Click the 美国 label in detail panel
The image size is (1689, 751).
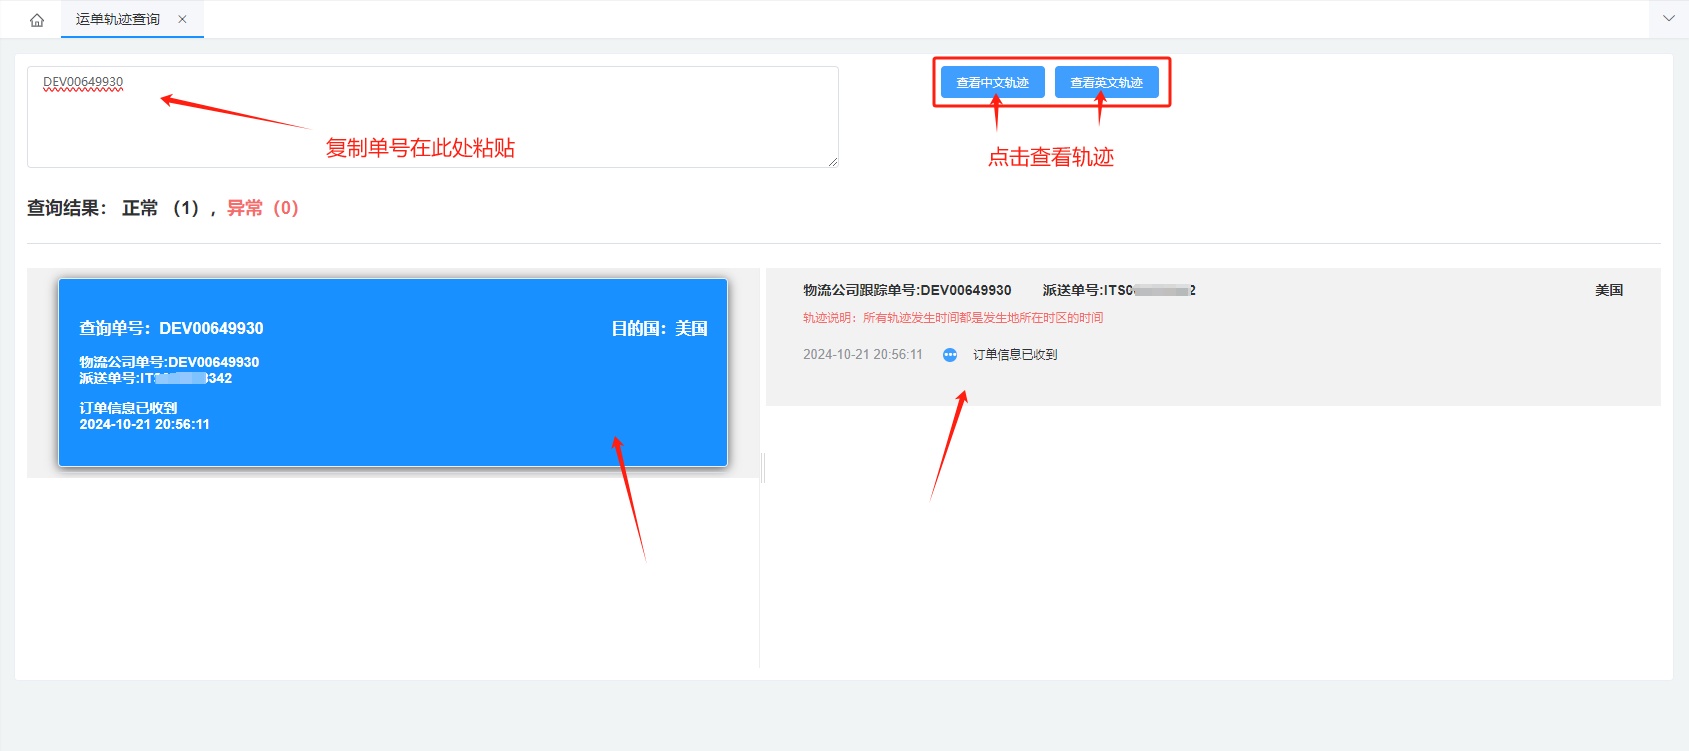pyautogui.click(x=1608, y=290)
